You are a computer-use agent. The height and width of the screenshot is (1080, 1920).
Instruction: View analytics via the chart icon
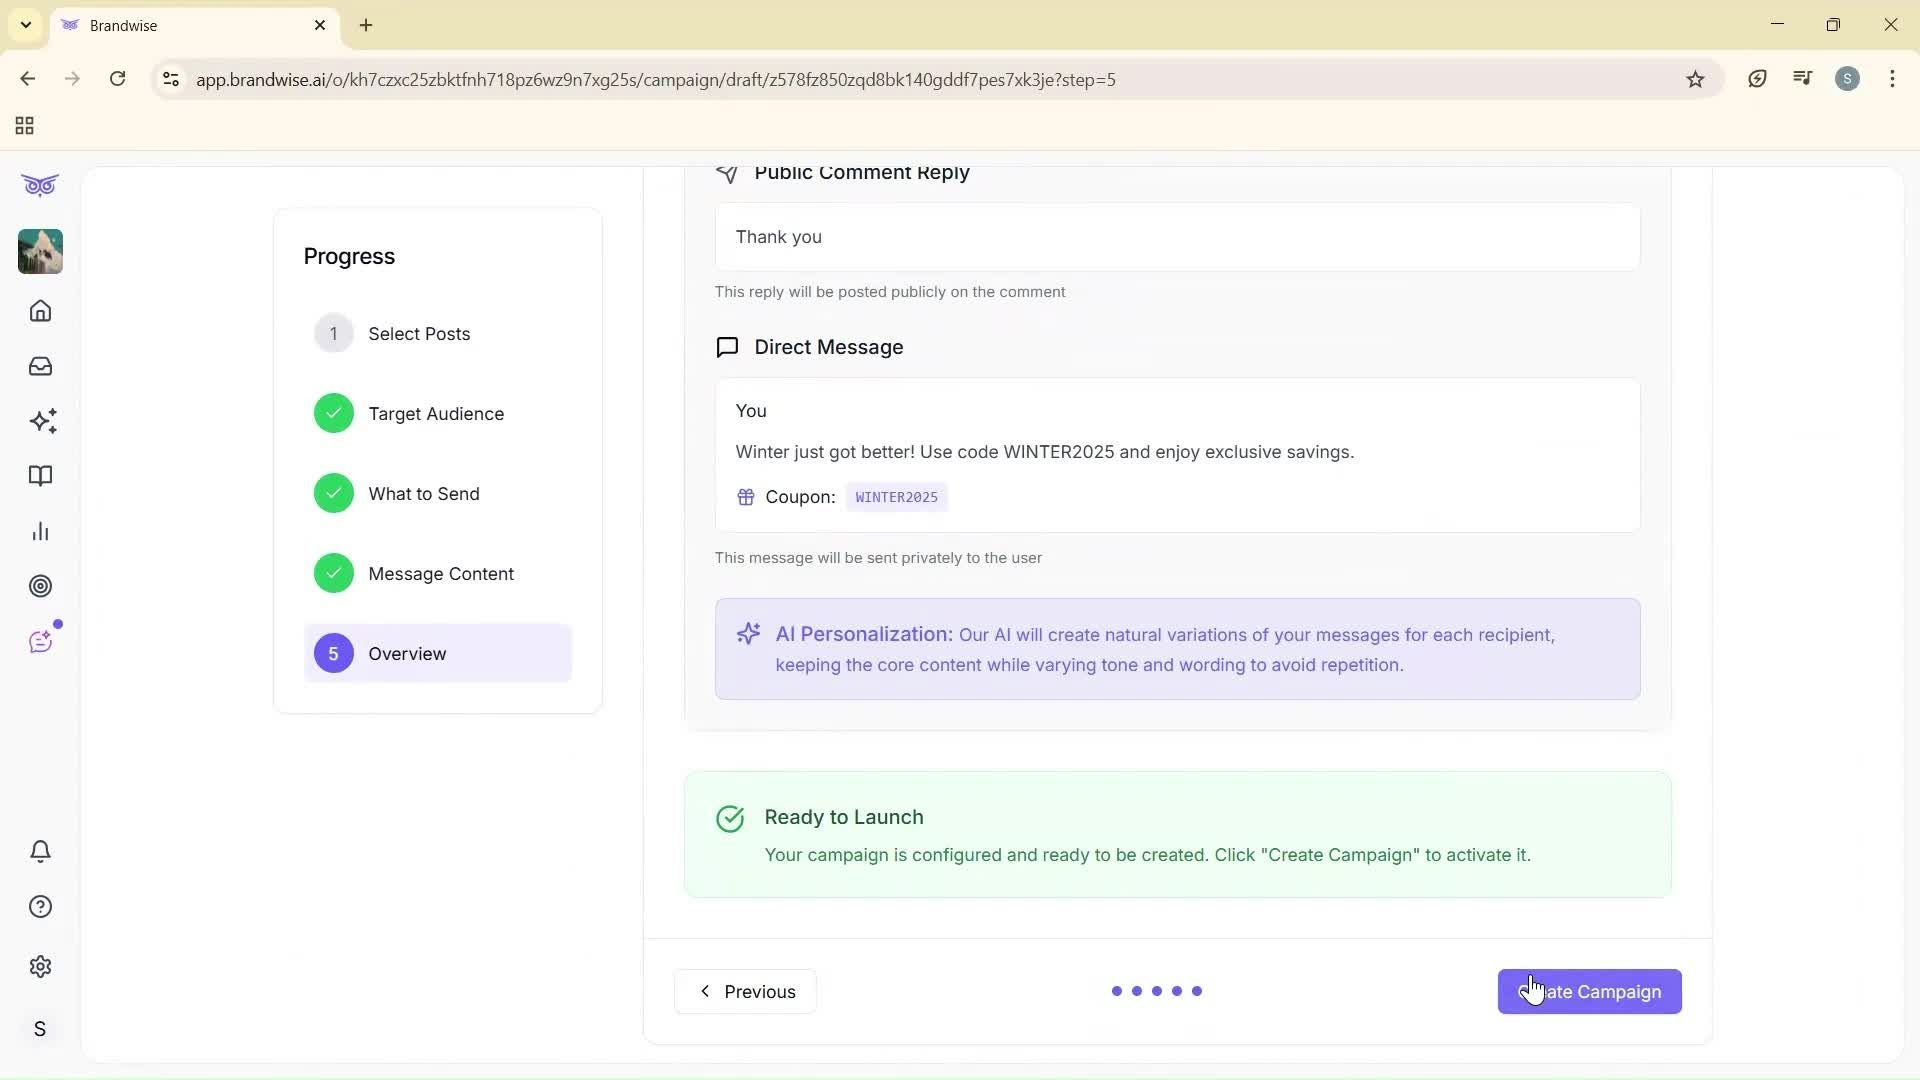[40, 531]
